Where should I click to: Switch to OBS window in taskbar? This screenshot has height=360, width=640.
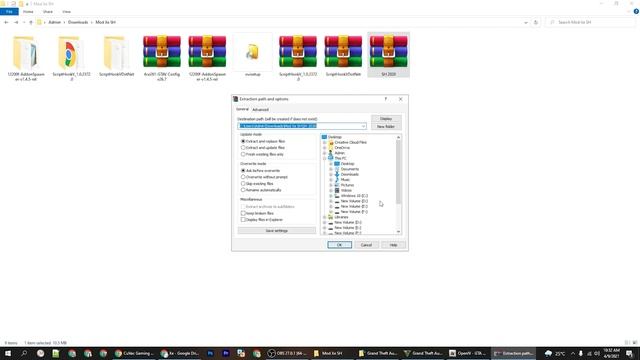287,353
